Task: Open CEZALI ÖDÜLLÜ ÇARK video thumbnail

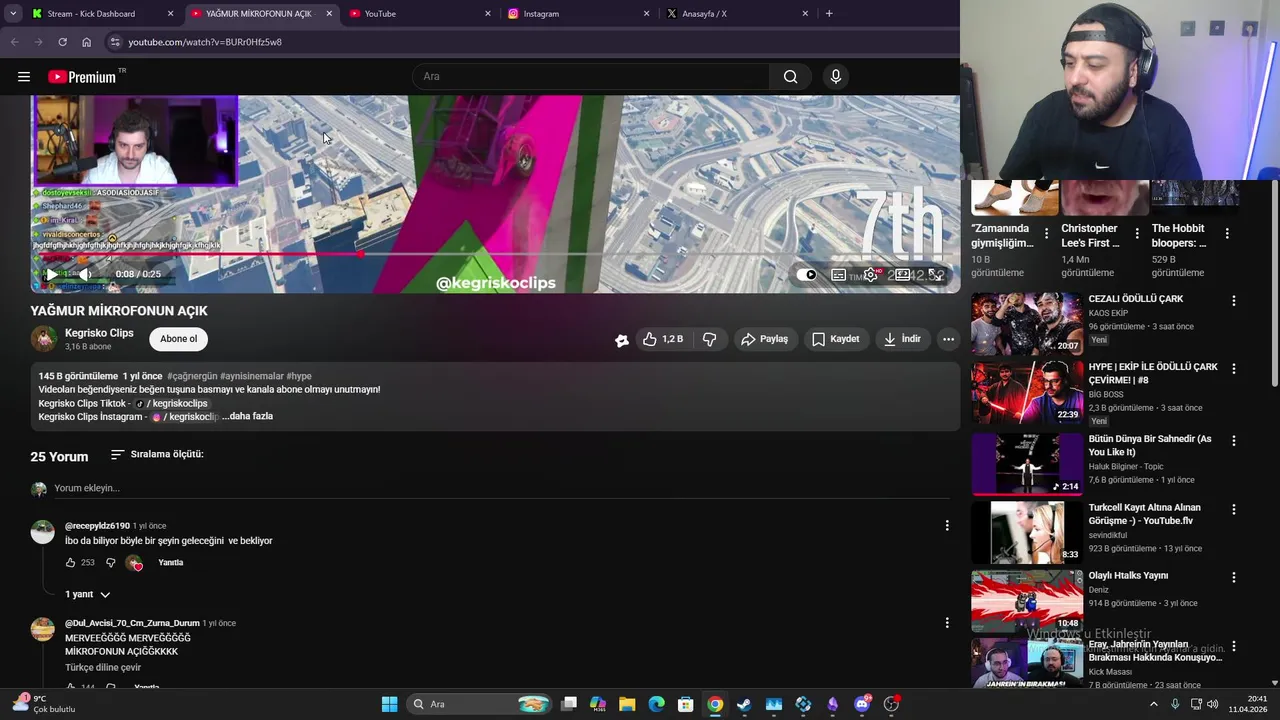Action: tap(1027, 324)
